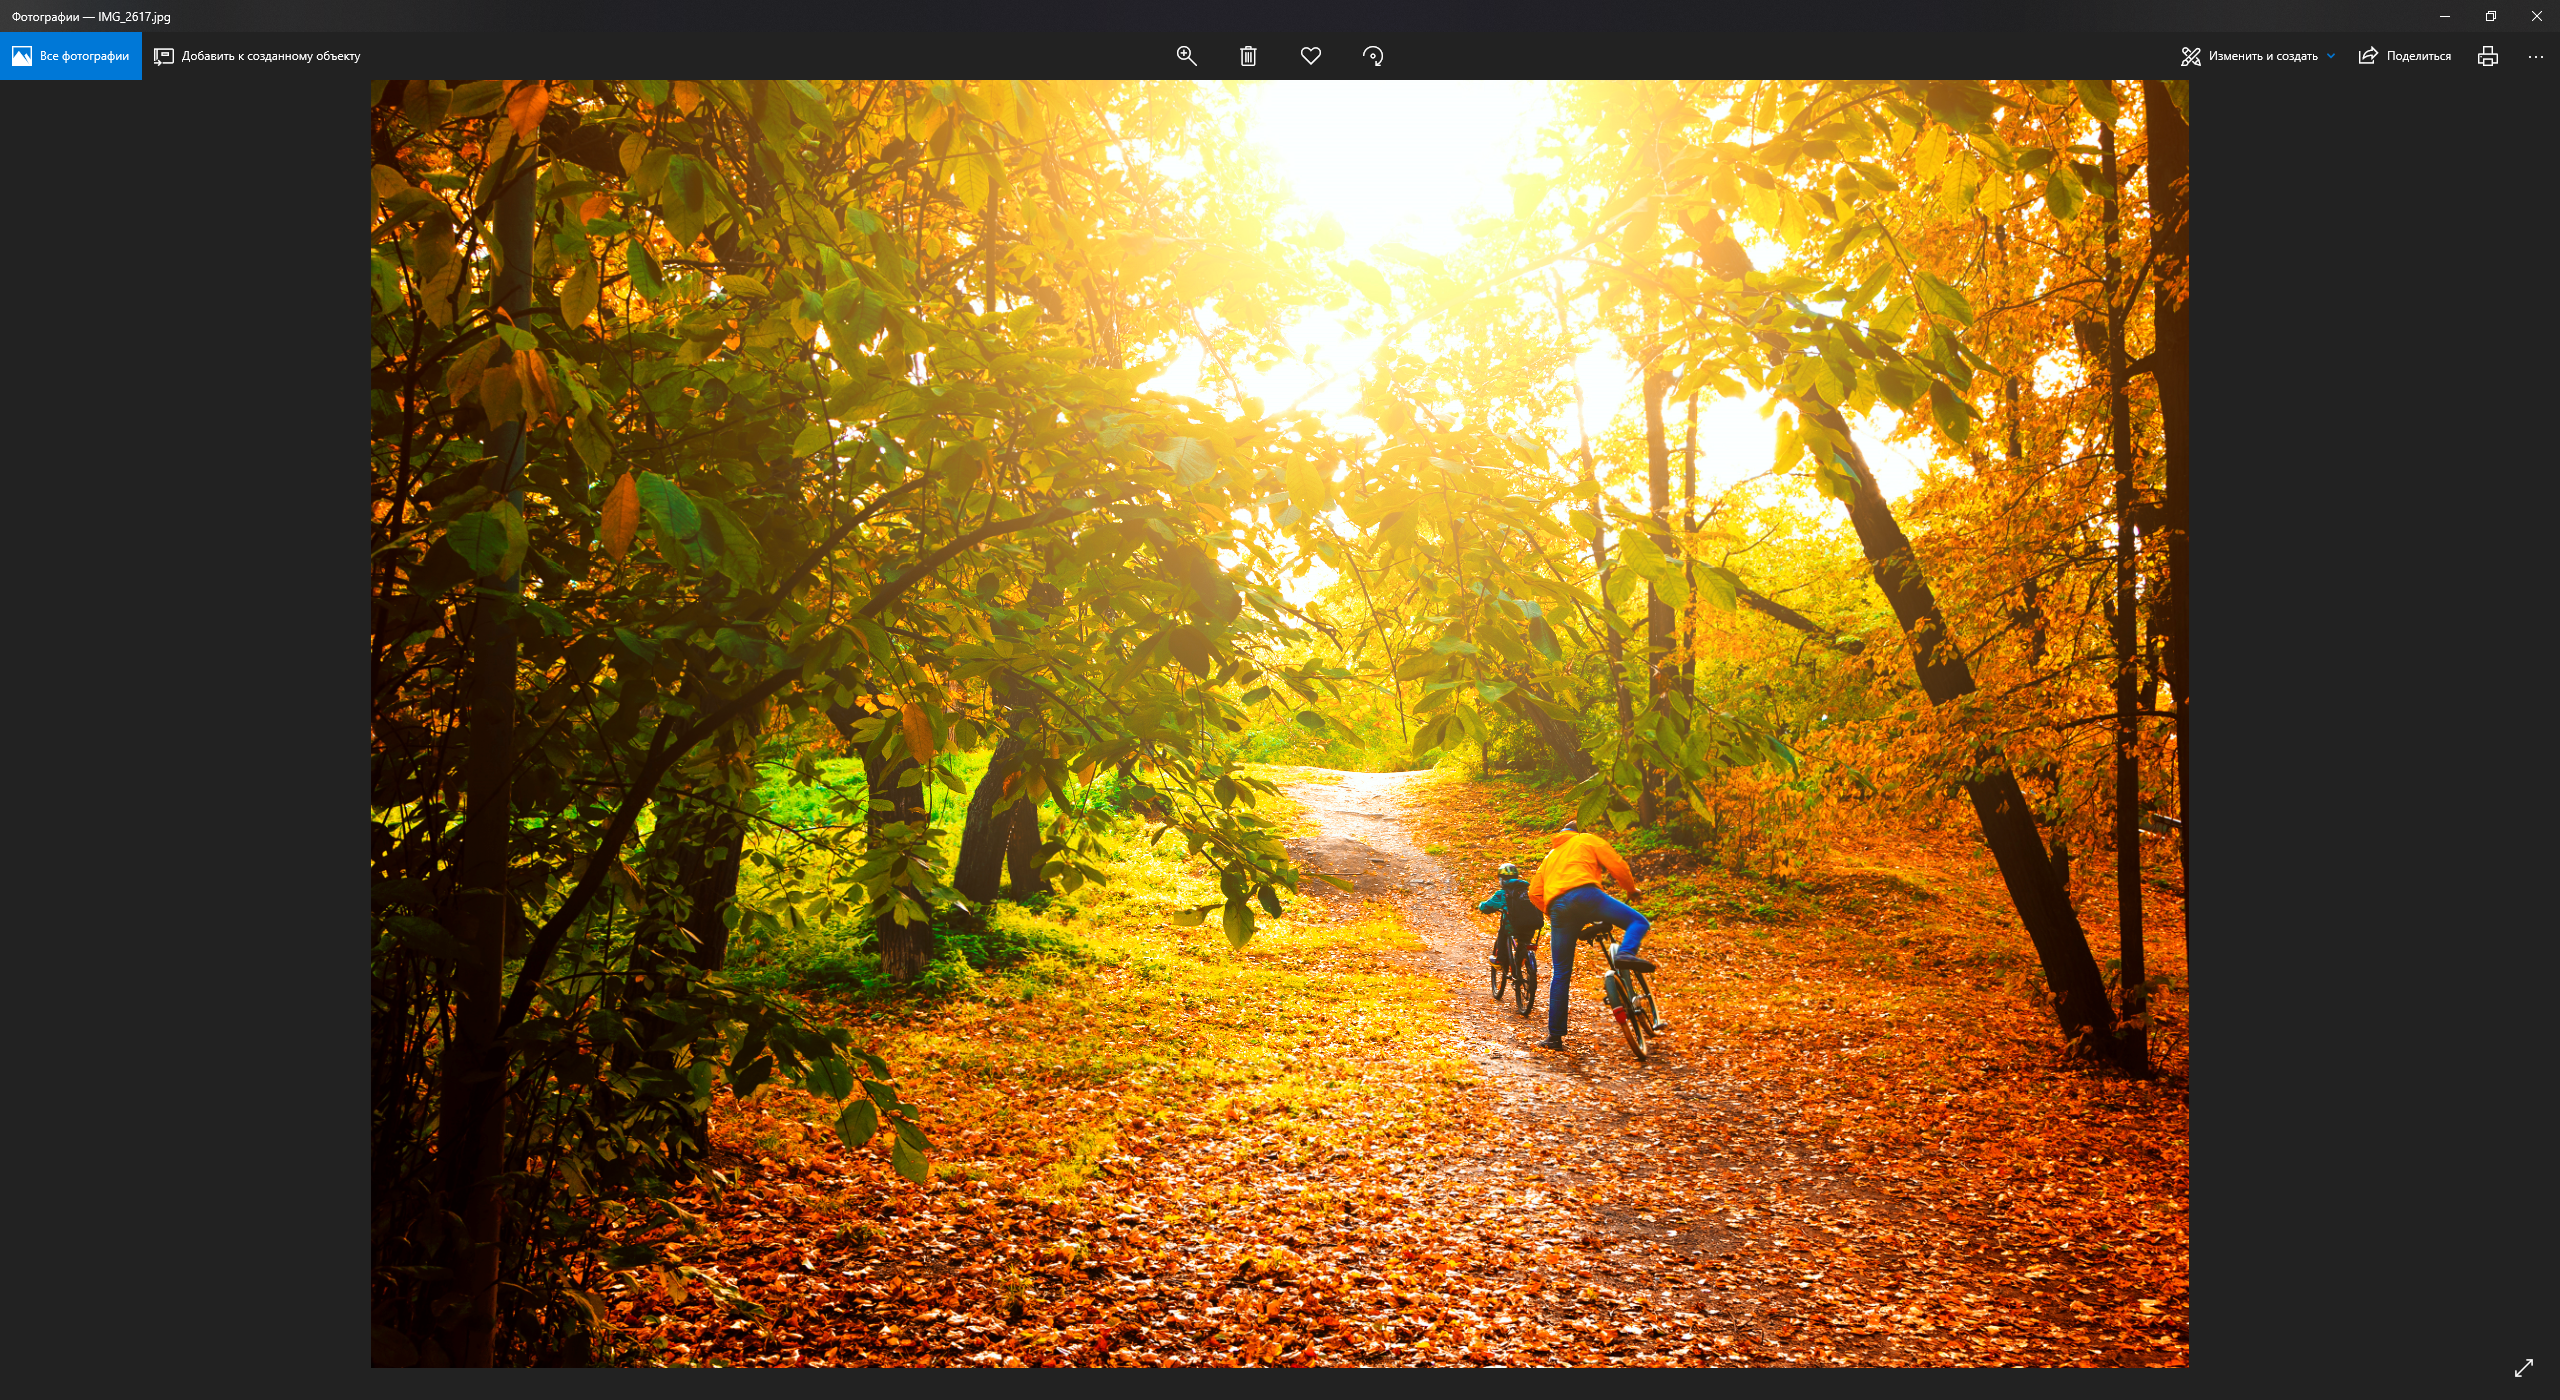Go back to Все фотографии

coord(71,56)
